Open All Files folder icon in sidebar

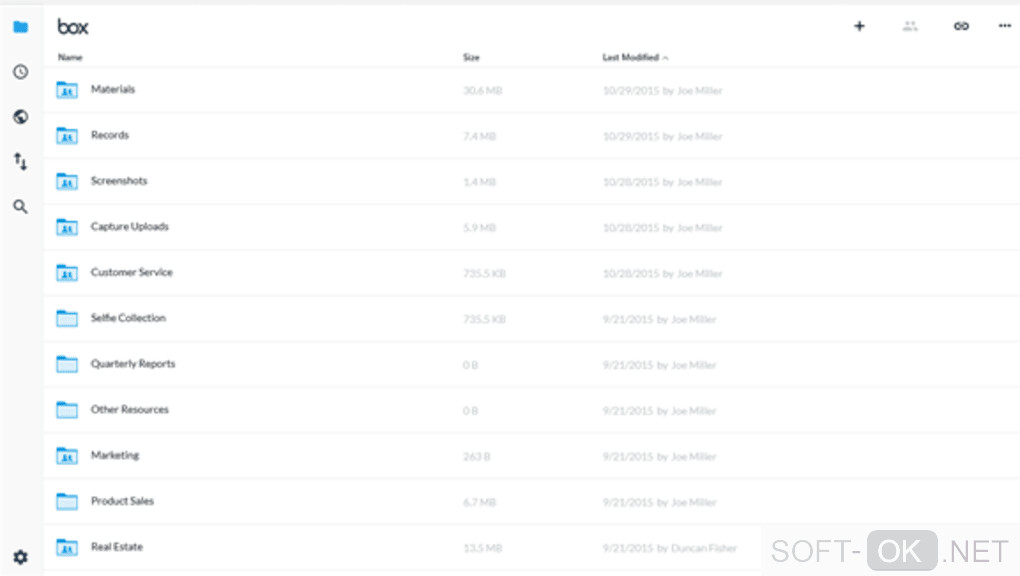[20, 27]
